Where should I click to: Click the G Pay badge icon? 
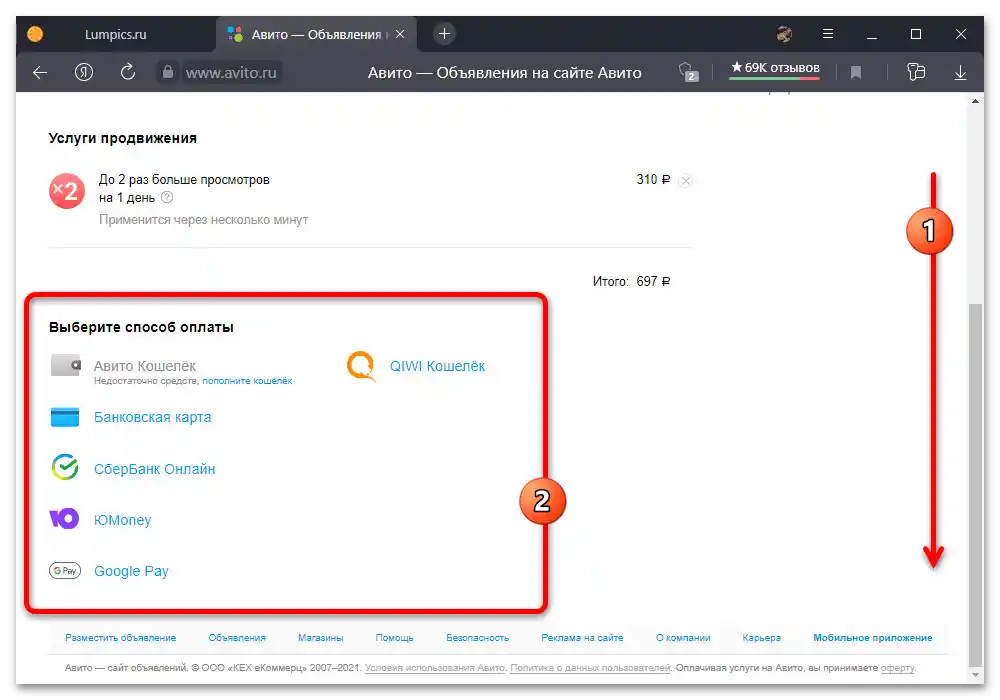(x=65, y=570)
